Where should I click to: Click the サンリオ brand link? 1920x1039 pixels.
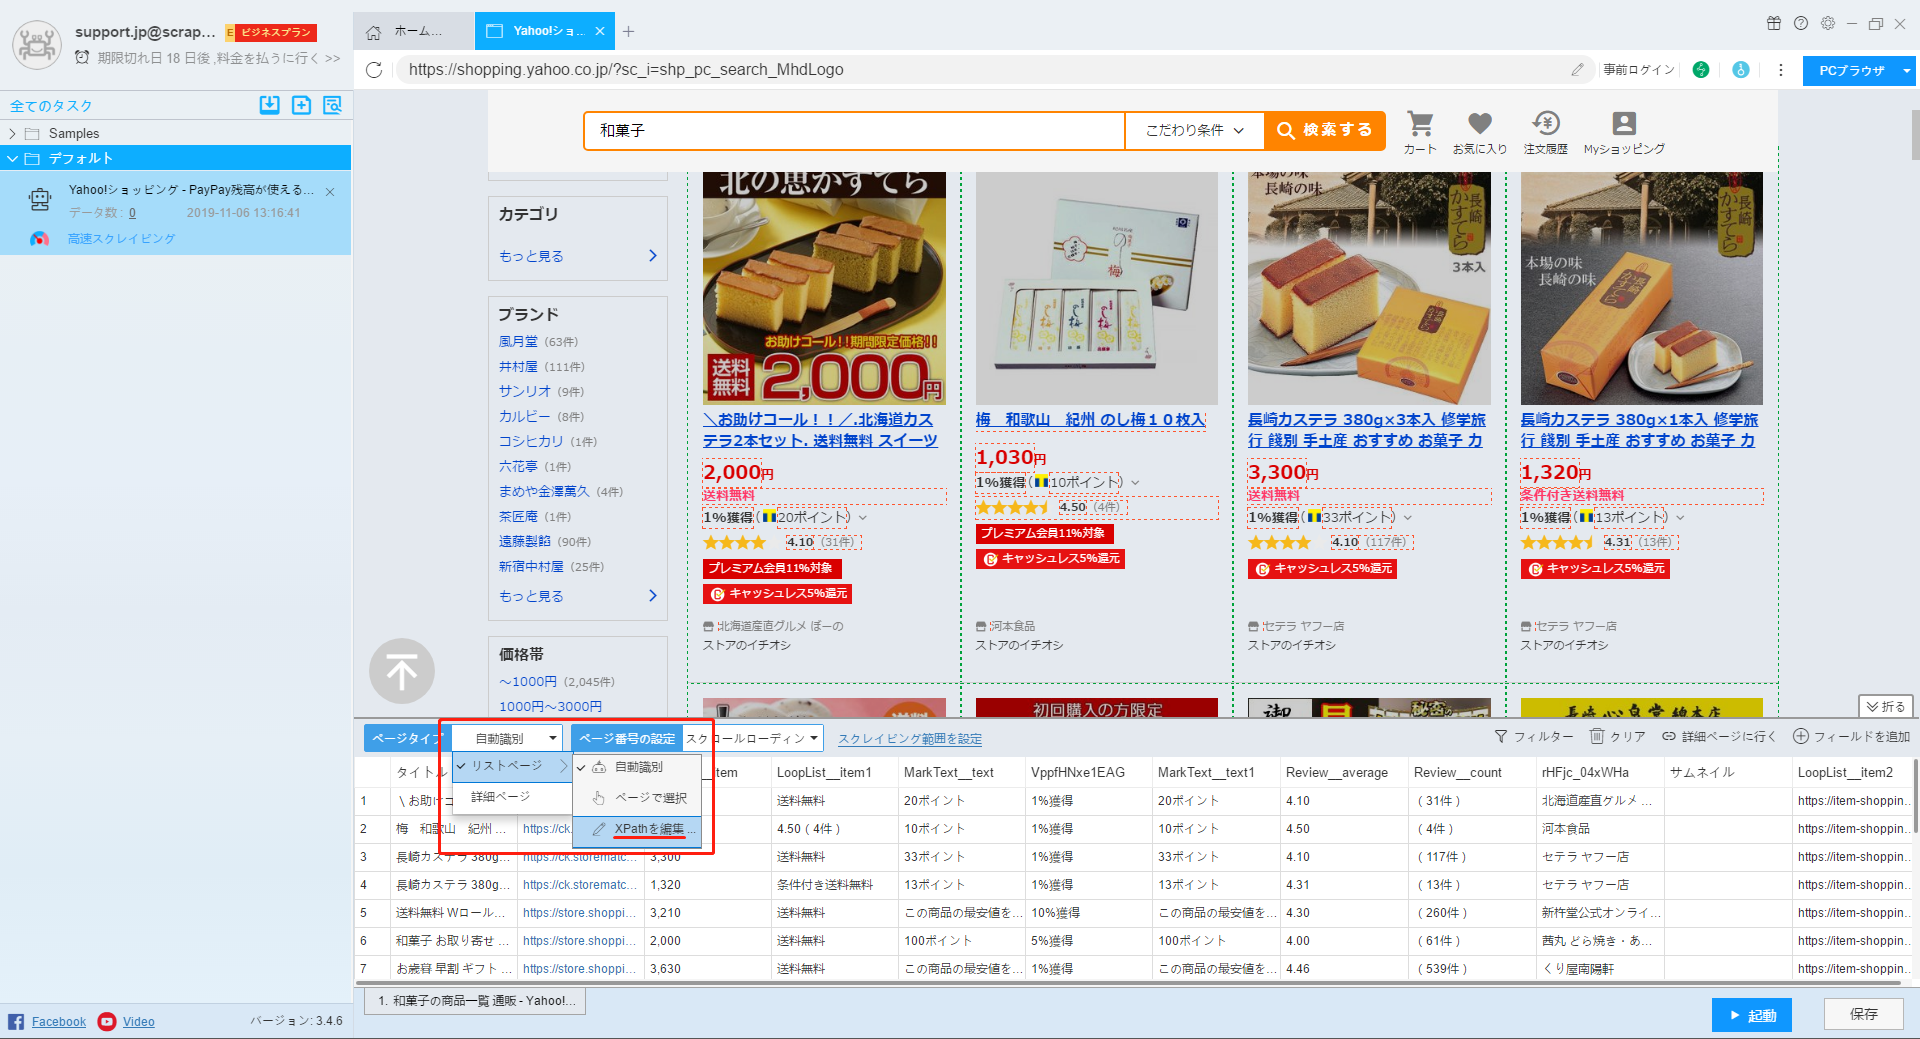(x=525, y=391)
